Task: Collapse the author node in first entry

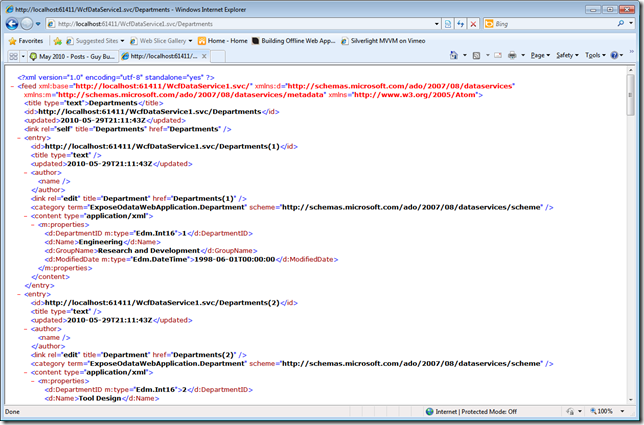Action: [26, 173]
